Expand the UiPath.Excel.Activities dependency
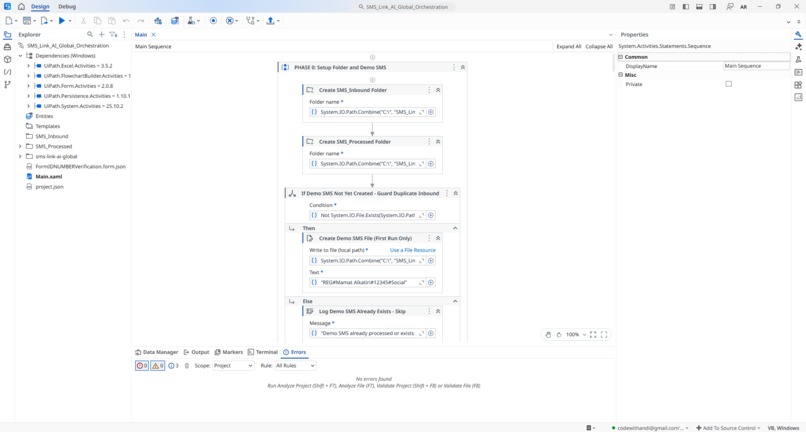Image resolution: width=806 pixels, height=432 pixels. 29,66
